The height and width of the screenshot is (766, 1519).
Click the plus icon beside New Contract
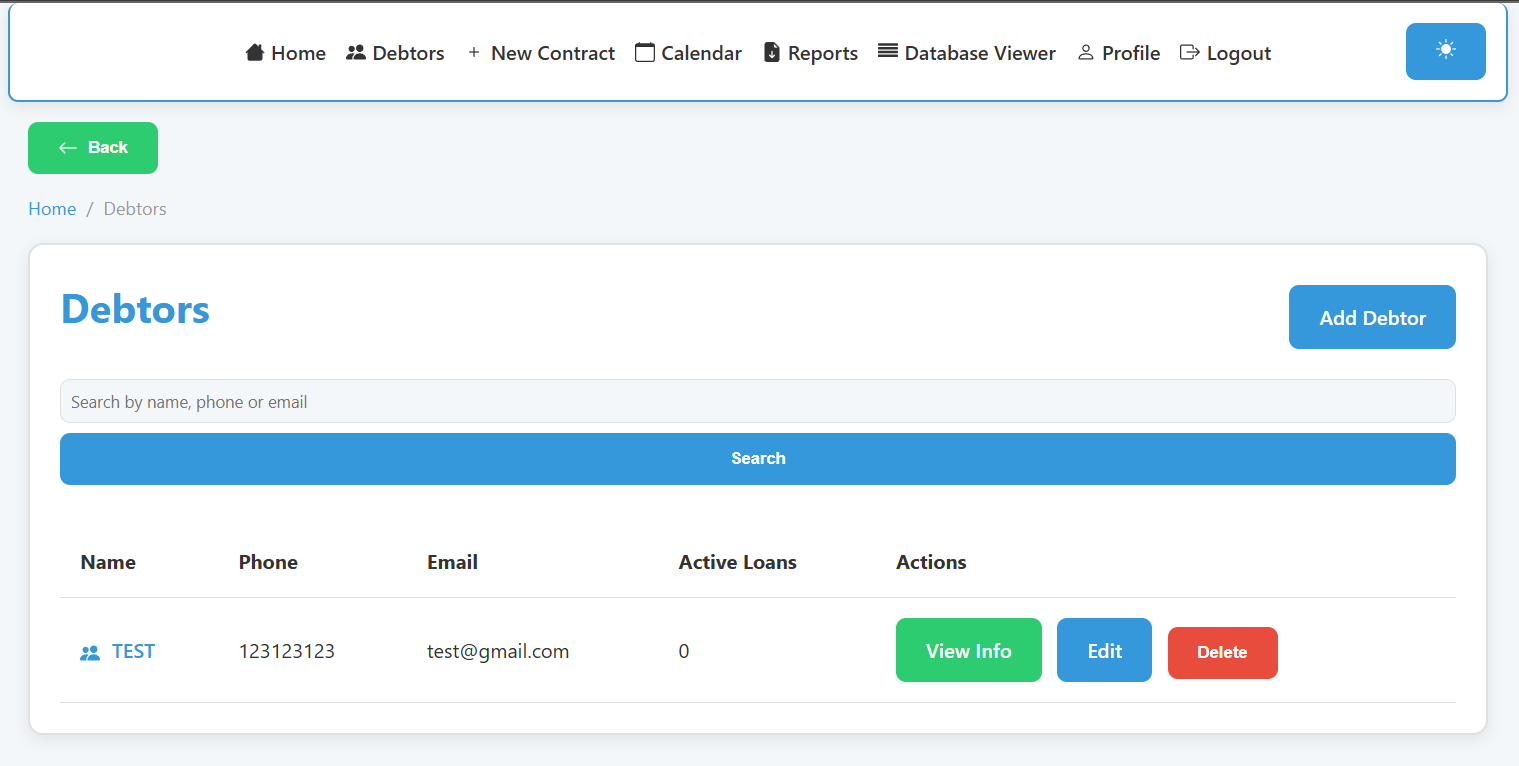coord(474,52)
